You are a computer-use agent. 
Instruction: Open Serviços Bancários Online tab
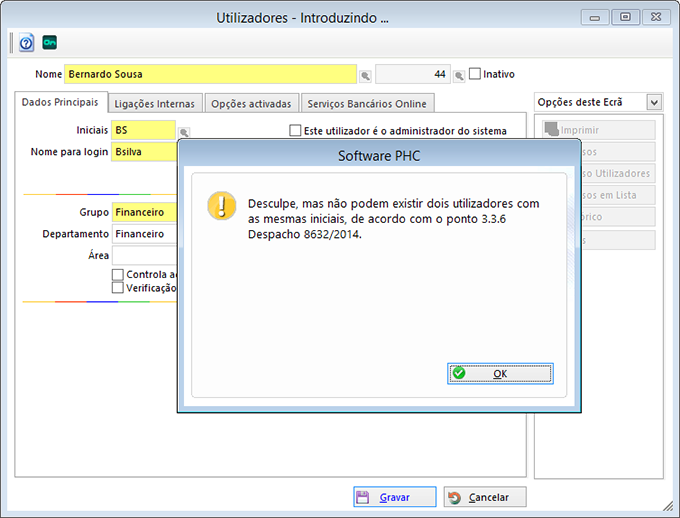(x=367, y=104)
